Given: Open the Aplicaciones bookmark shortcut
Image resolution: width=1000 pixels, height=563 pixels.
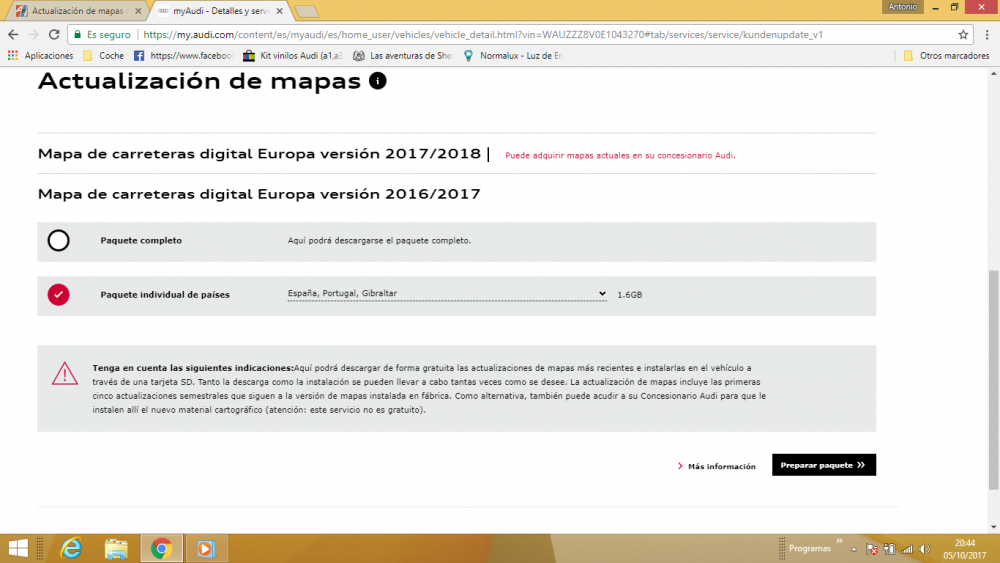Looking at the screenshot, I should 41,56.
